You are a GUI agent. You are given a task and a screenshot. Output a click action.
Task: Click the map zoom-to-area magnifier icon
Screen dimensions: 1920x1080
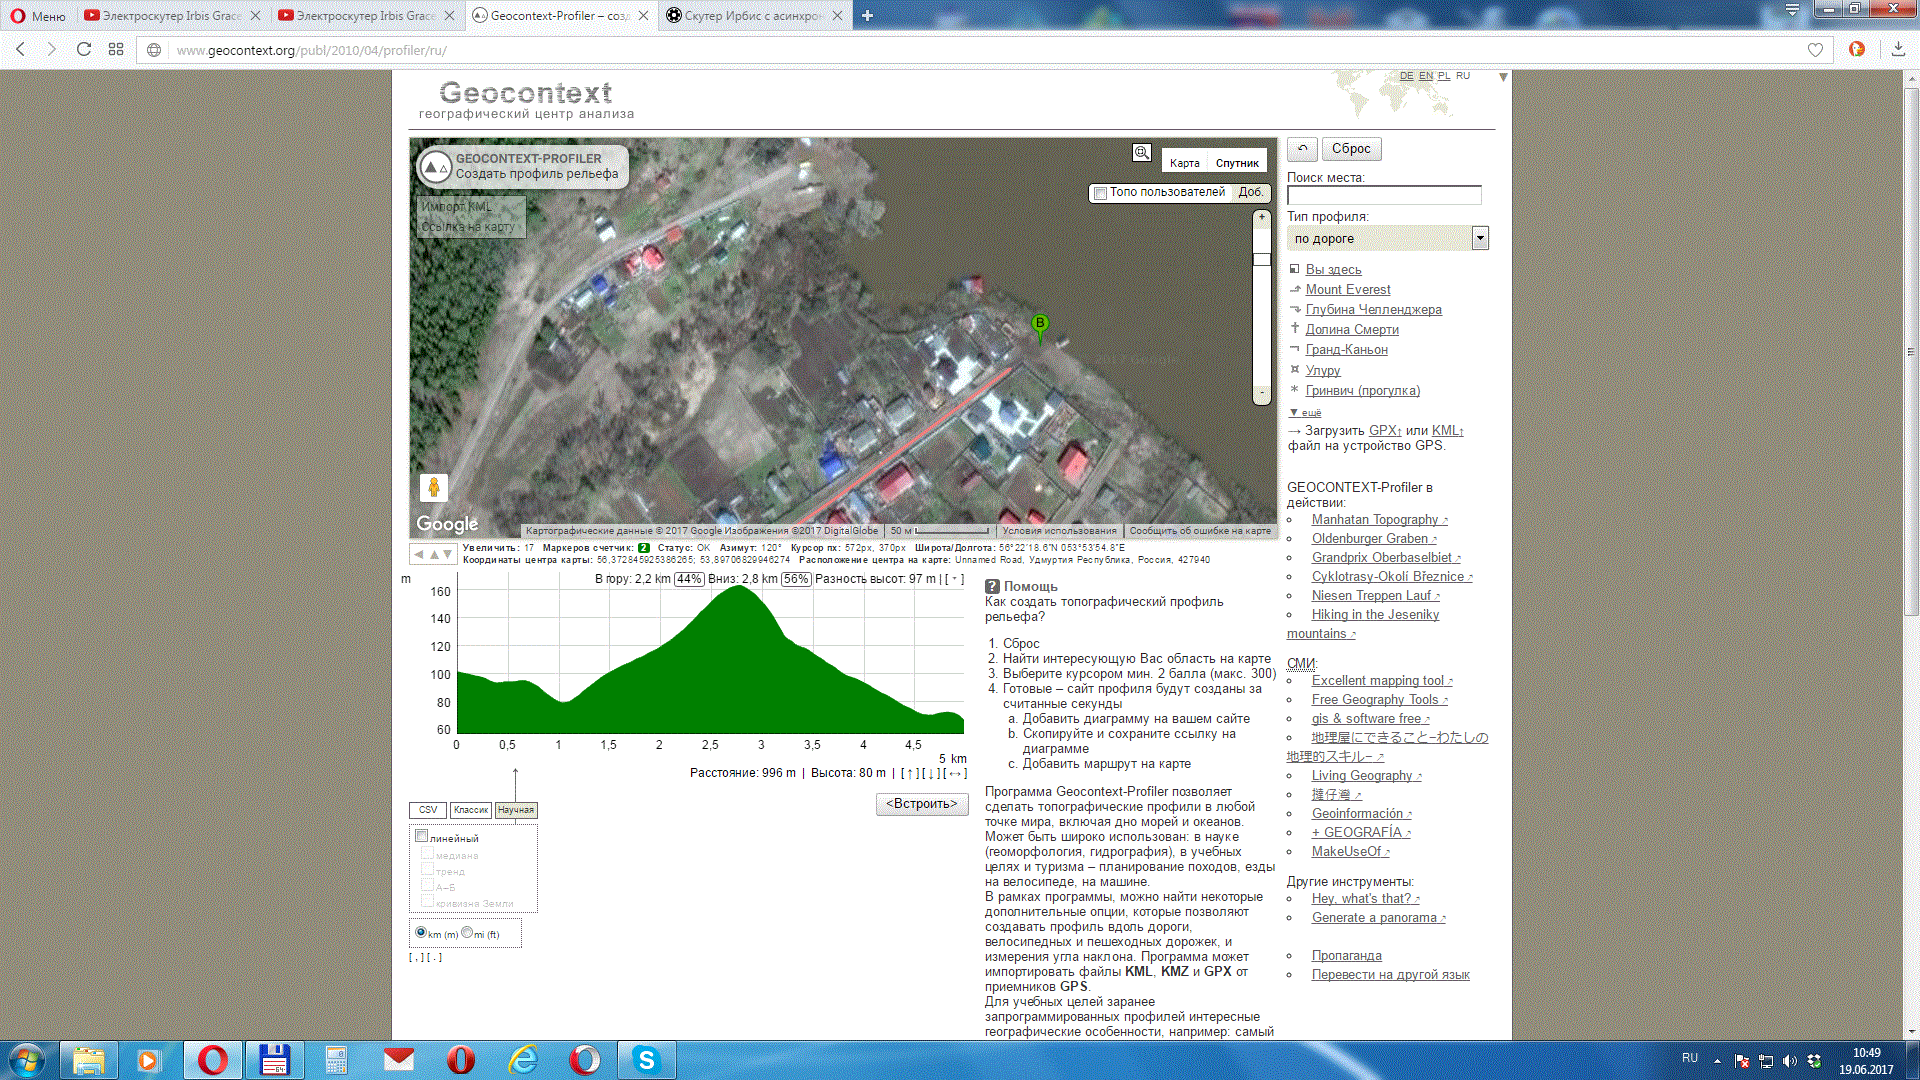(x=1141, y=153)
